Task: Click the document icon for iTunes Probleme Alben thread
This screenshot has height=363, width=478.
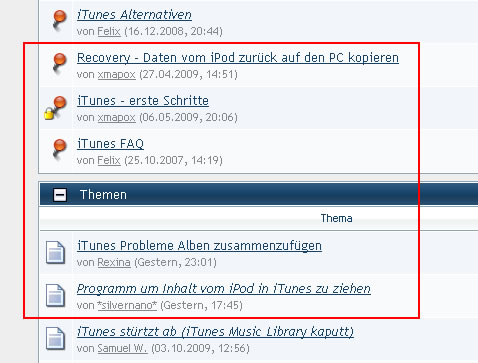Action: pos(55,252)
